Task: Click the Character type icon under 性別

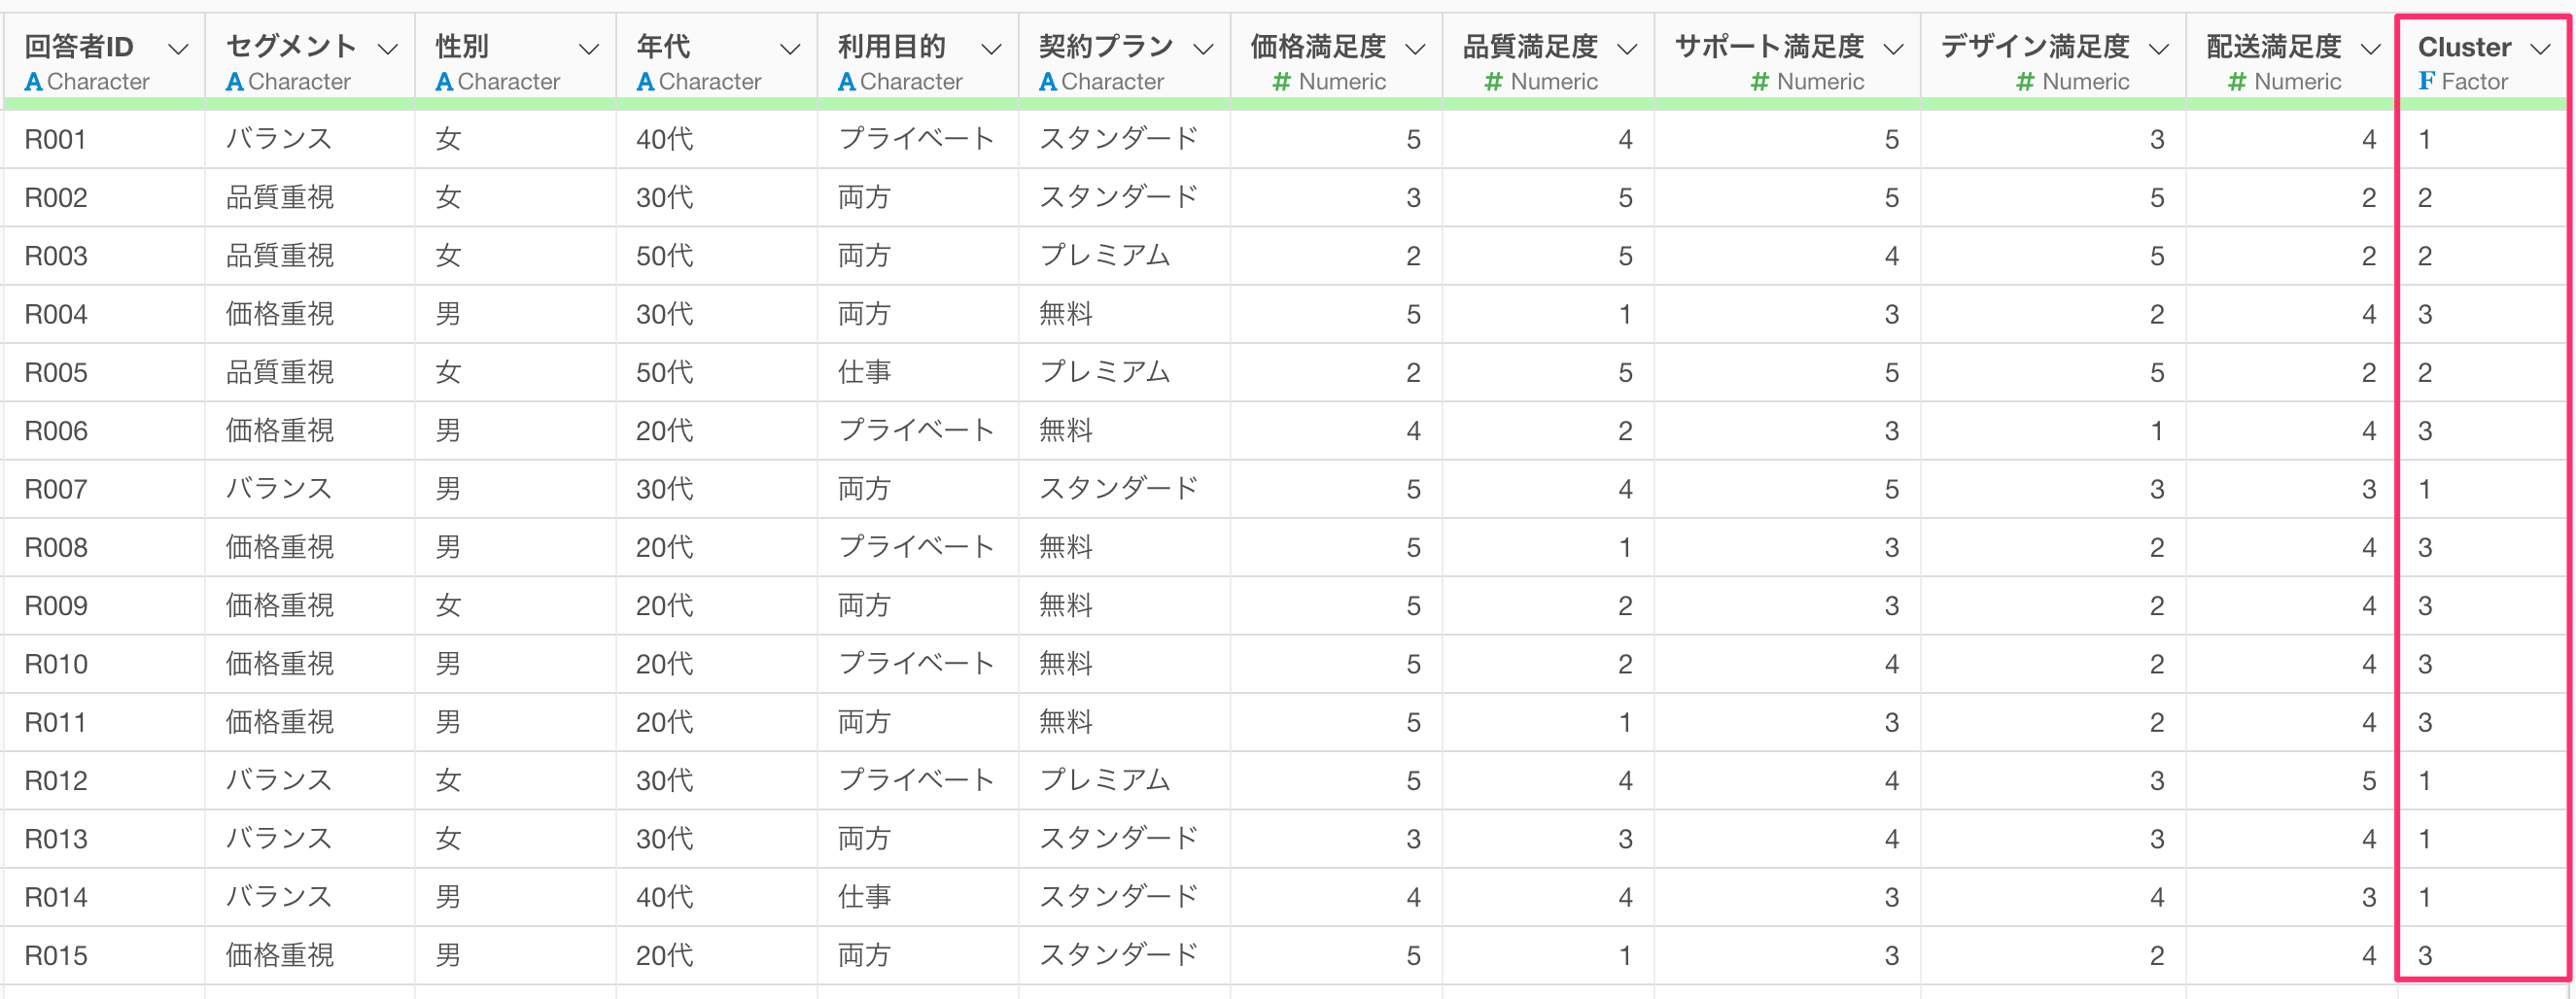Action: [x=444, y=82]
